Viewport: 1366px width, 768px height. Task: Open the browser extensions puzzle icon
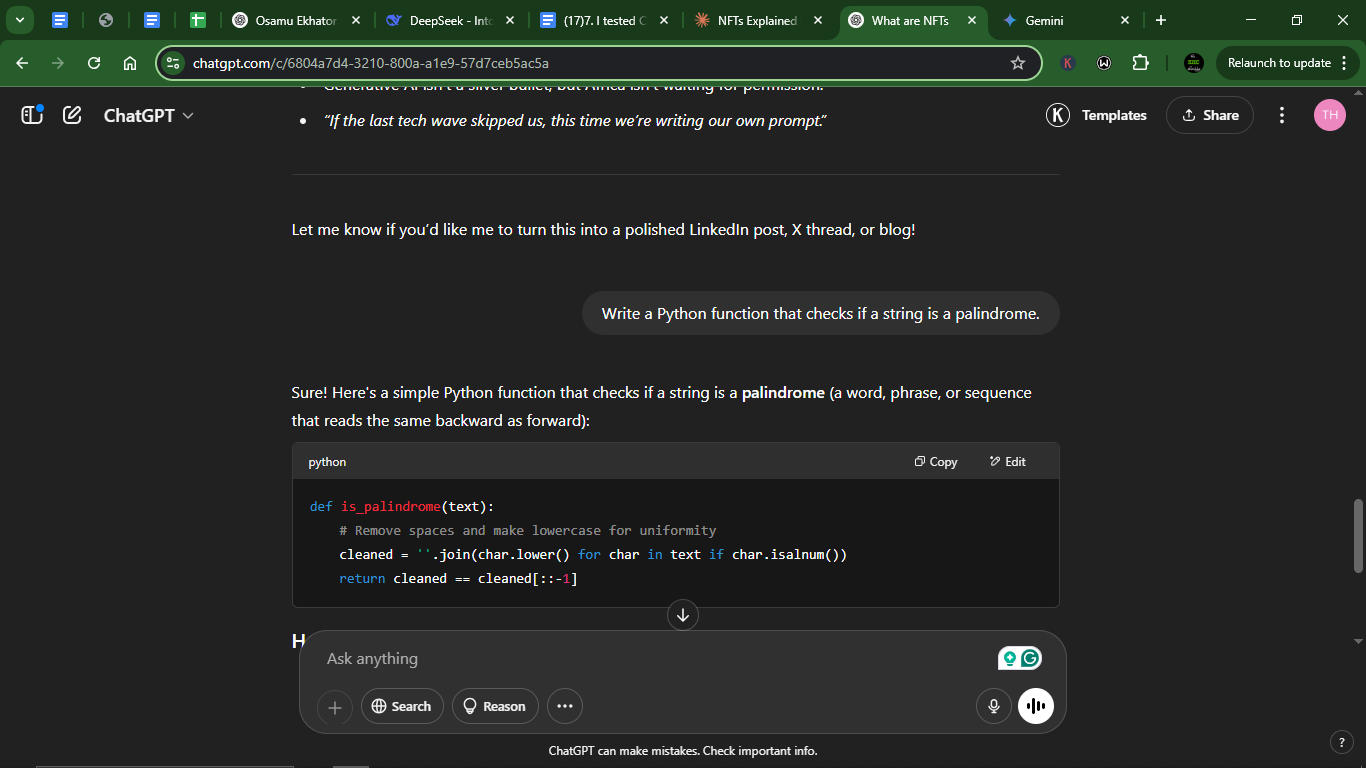[x=1141, y=63]
